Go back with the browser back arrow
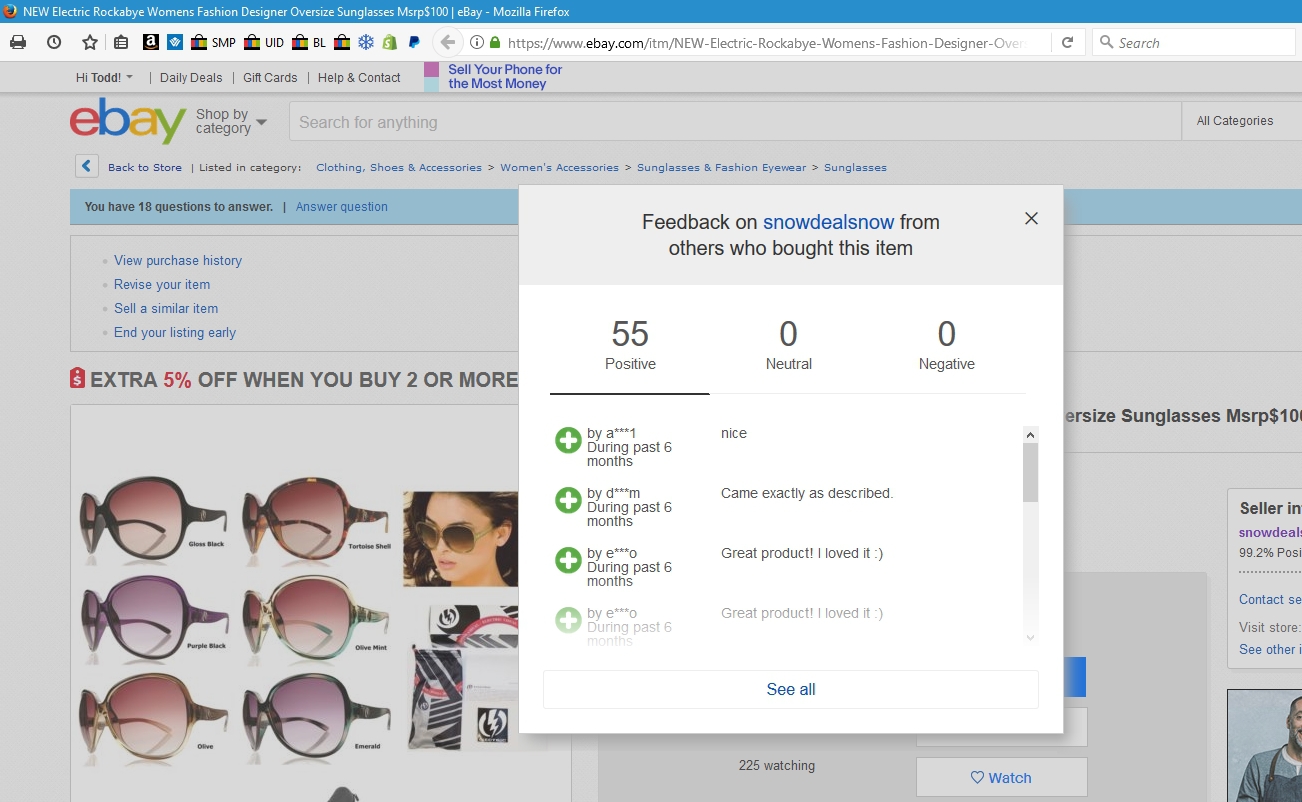The image size is (1302, 802). pyautogui.click(x=448, y=43)
